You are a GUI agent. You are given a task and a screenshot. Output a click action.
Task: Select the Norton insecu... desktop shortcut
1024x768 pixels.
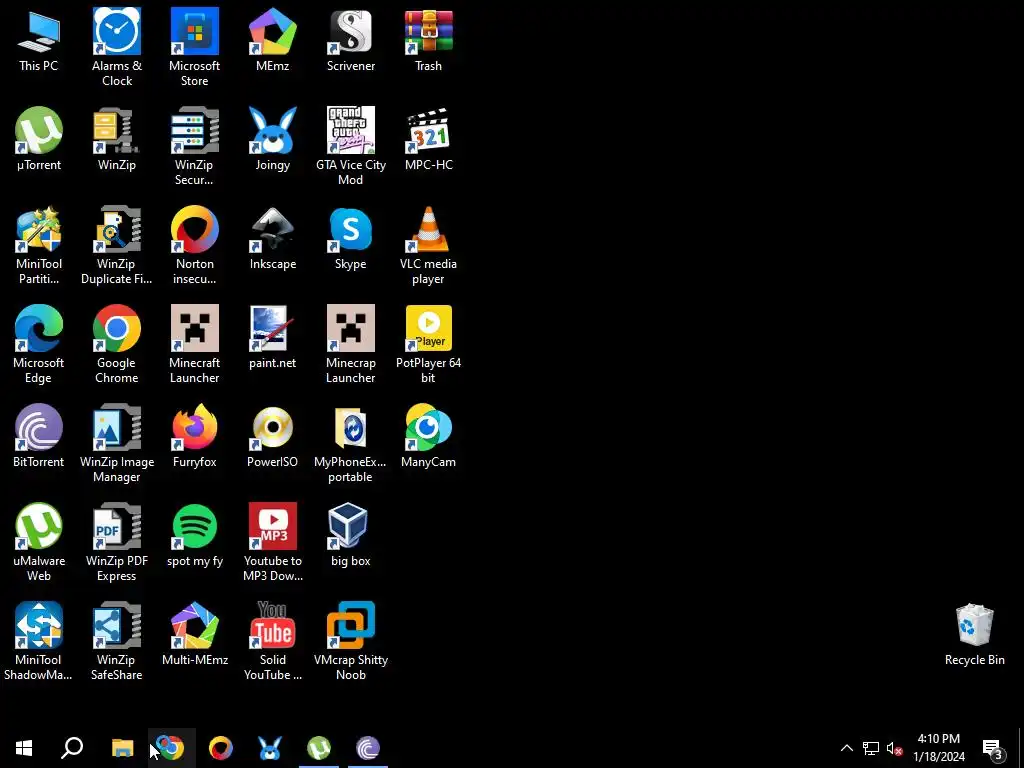click(x=195, y=246)
